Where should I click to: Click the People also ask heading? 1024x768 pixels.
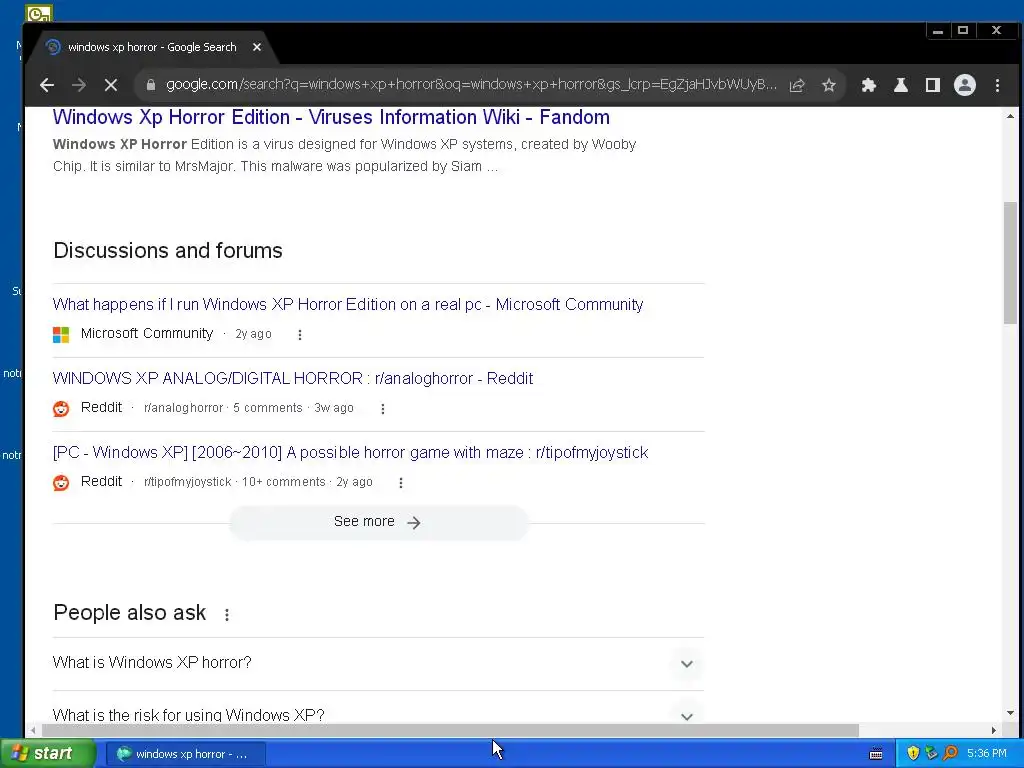(129, 613)
